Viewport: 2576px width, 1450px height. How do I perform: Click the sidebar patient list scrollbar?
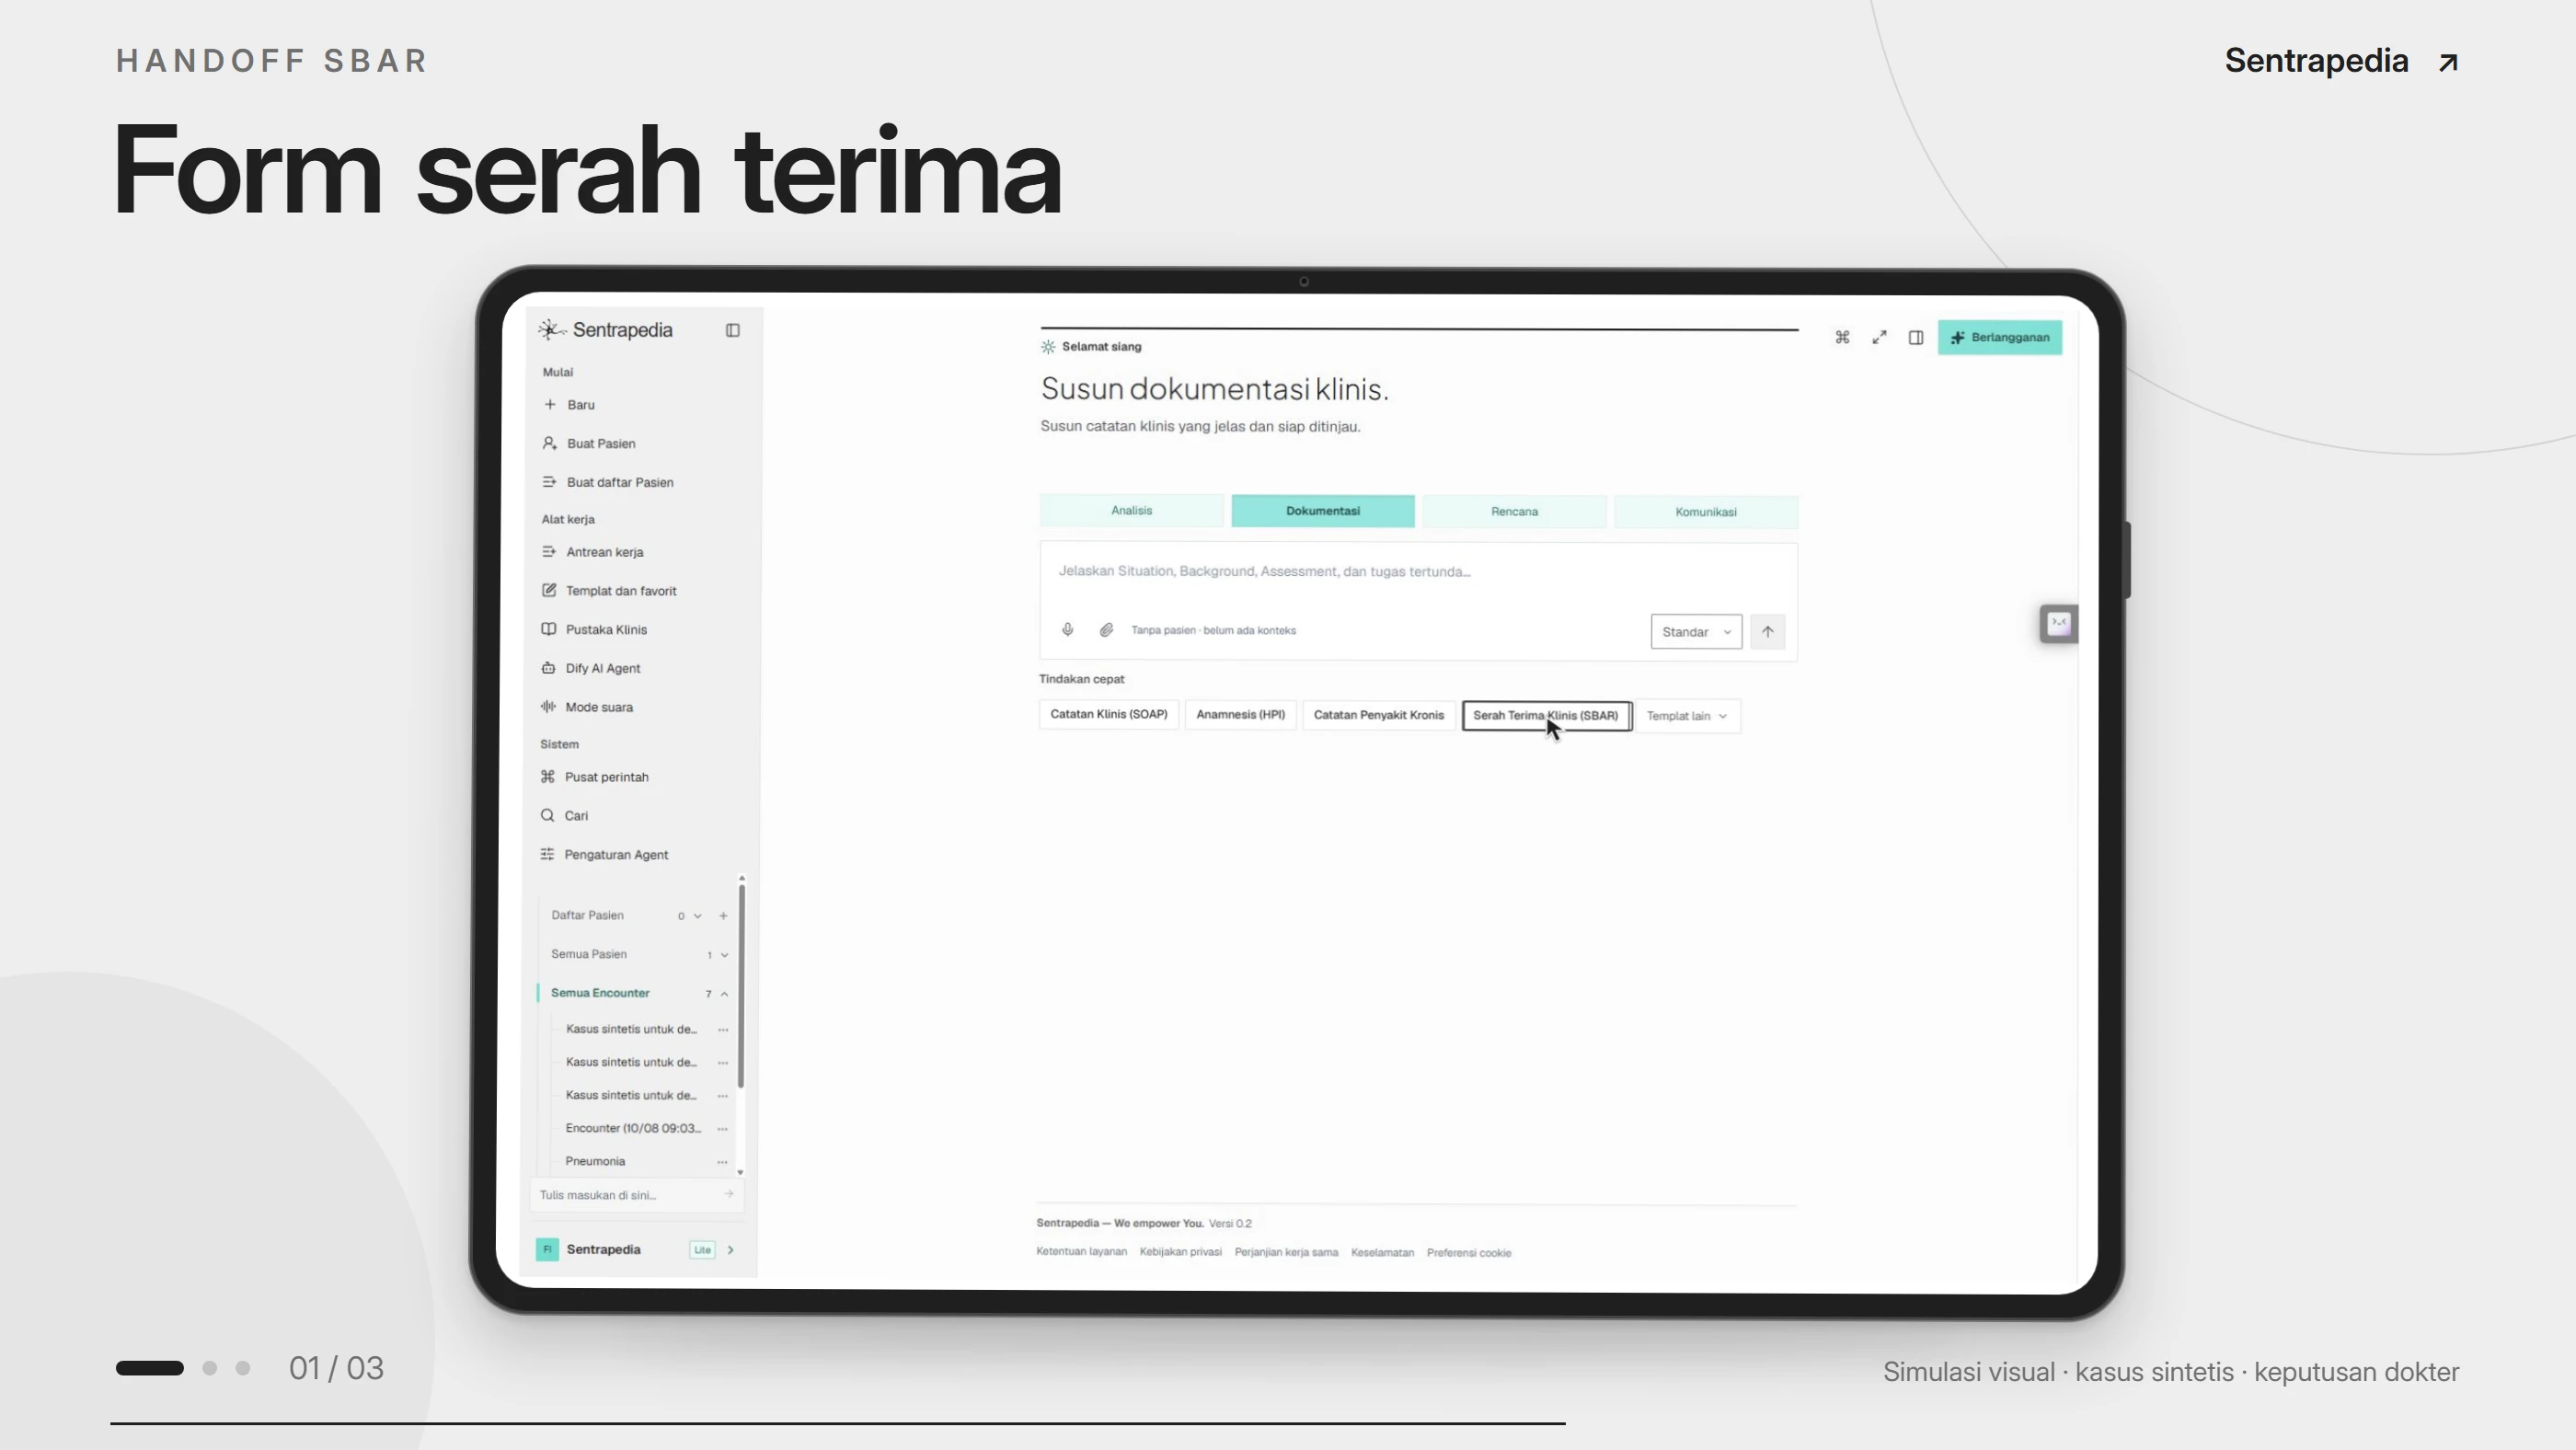(x=741, y=985)
